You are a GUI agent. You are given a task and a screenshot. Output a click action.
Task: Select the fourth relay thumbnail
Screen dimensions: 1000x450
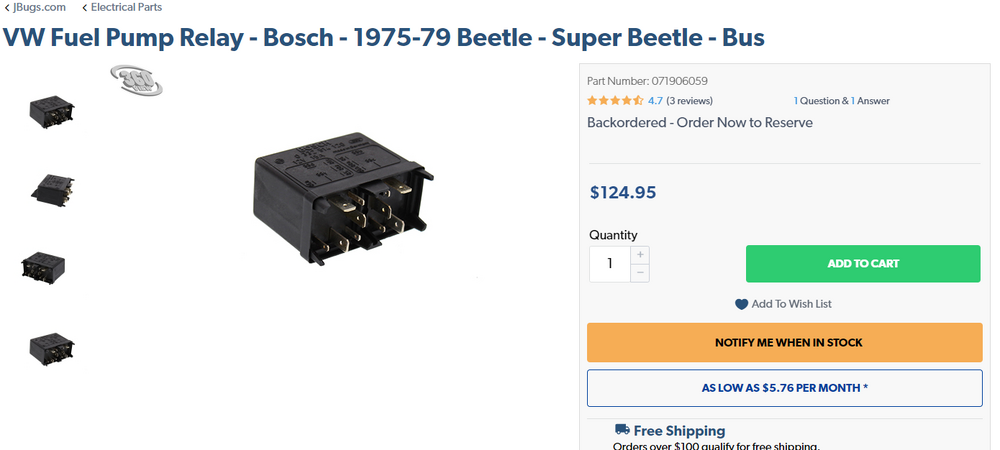(52, 349)
